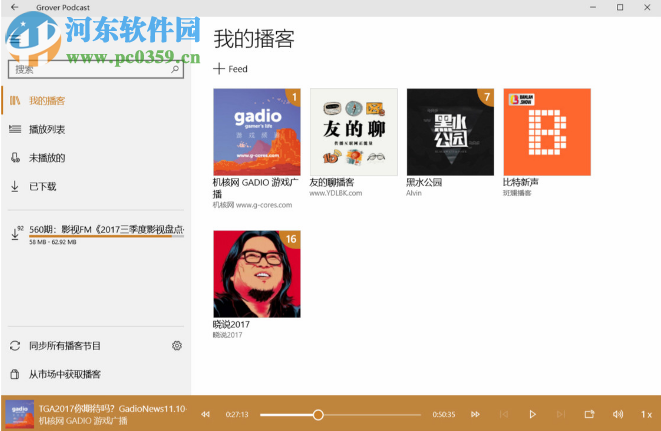The width and height of the screenshot is (661, 431).
Task: Click the sync circular arrows icon
Action: tap(15, 346)
